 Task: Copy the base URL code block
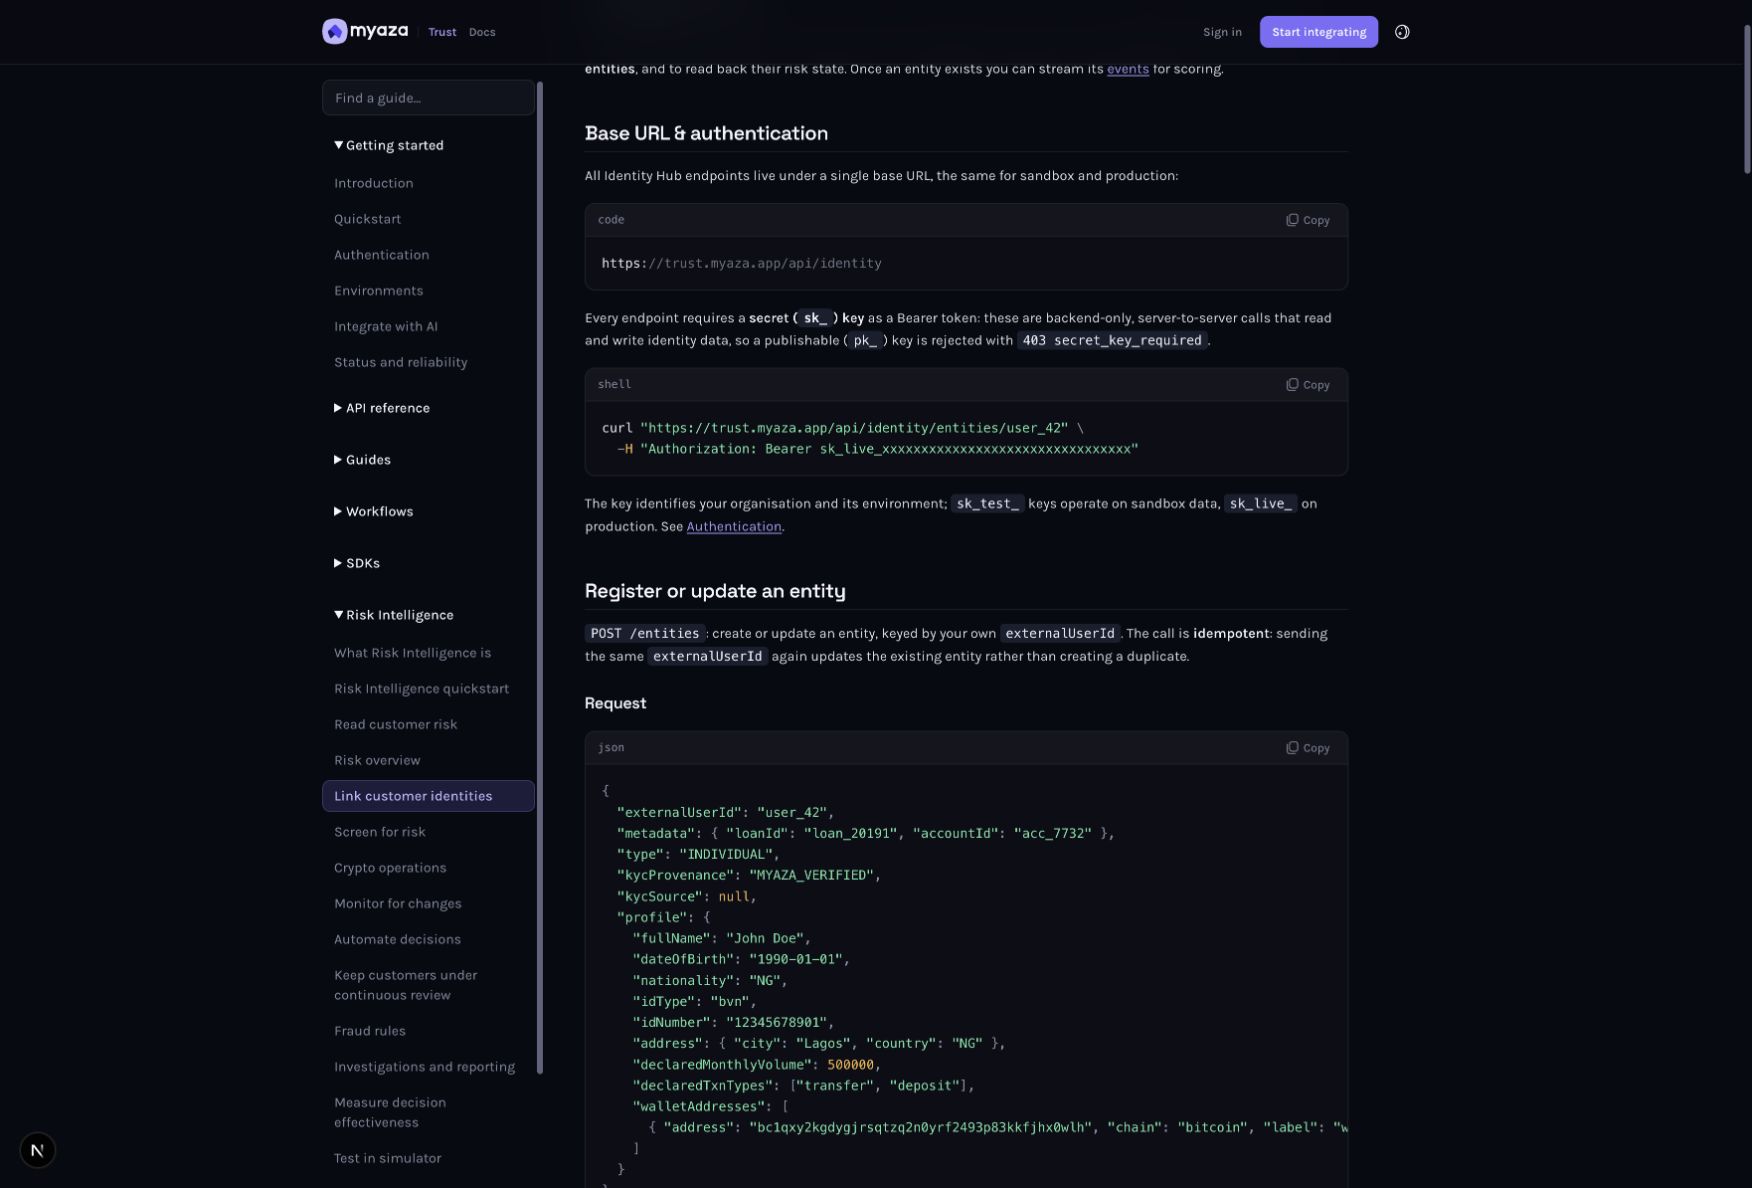click(1307, 220)
